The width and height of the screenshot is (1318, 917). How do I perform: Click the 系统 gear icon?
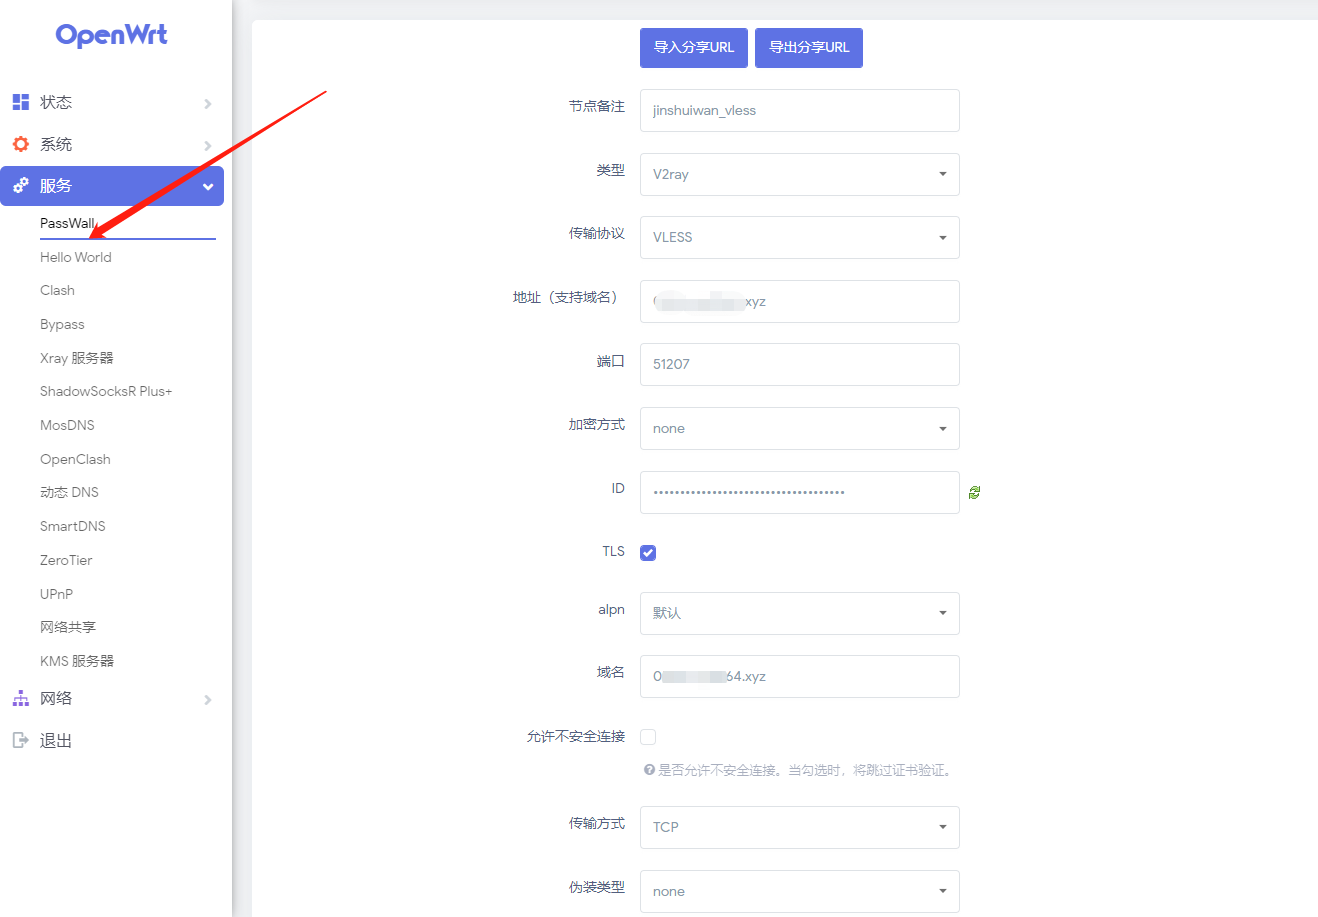pyautogui.click(x=20, y=144)
